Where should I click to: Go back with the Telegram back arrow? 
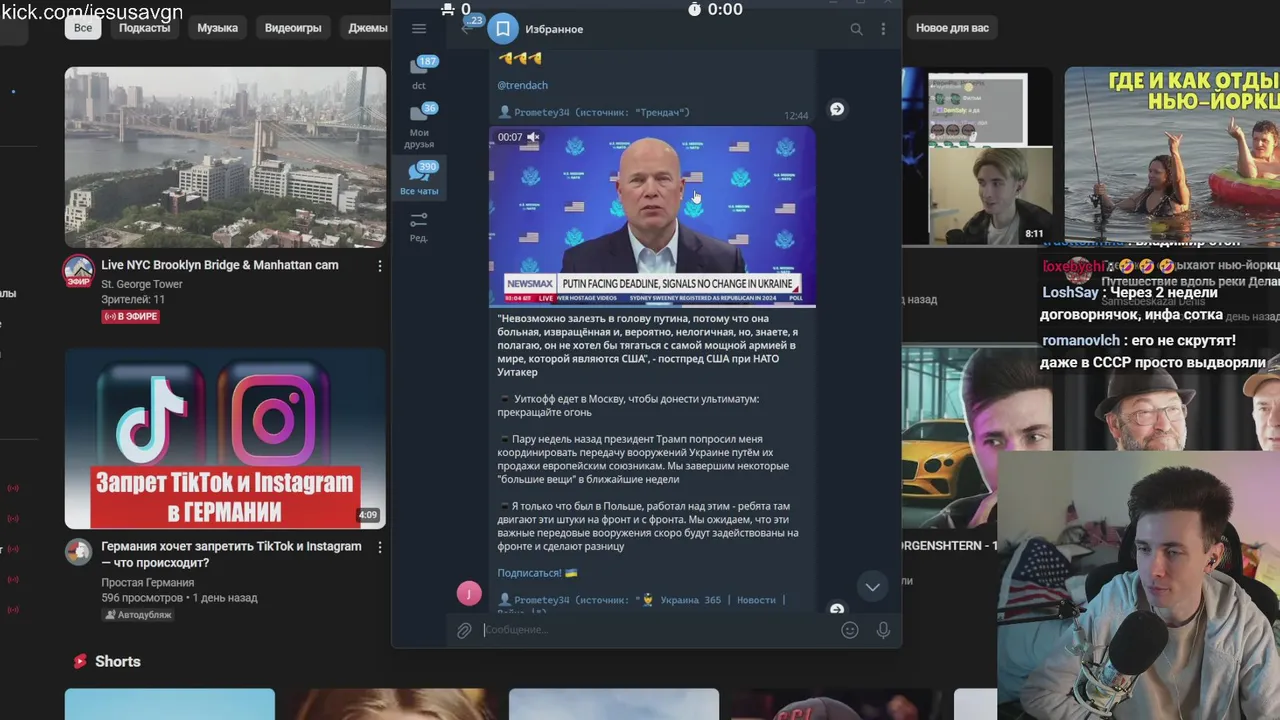[467, 28]
